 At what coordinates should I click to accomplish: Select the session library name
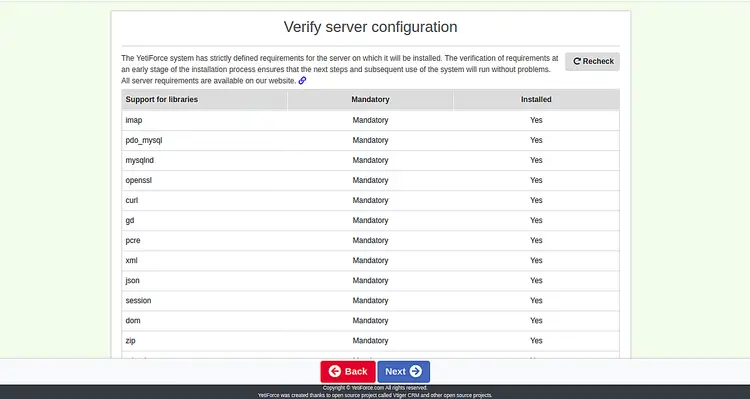[138, 301]
